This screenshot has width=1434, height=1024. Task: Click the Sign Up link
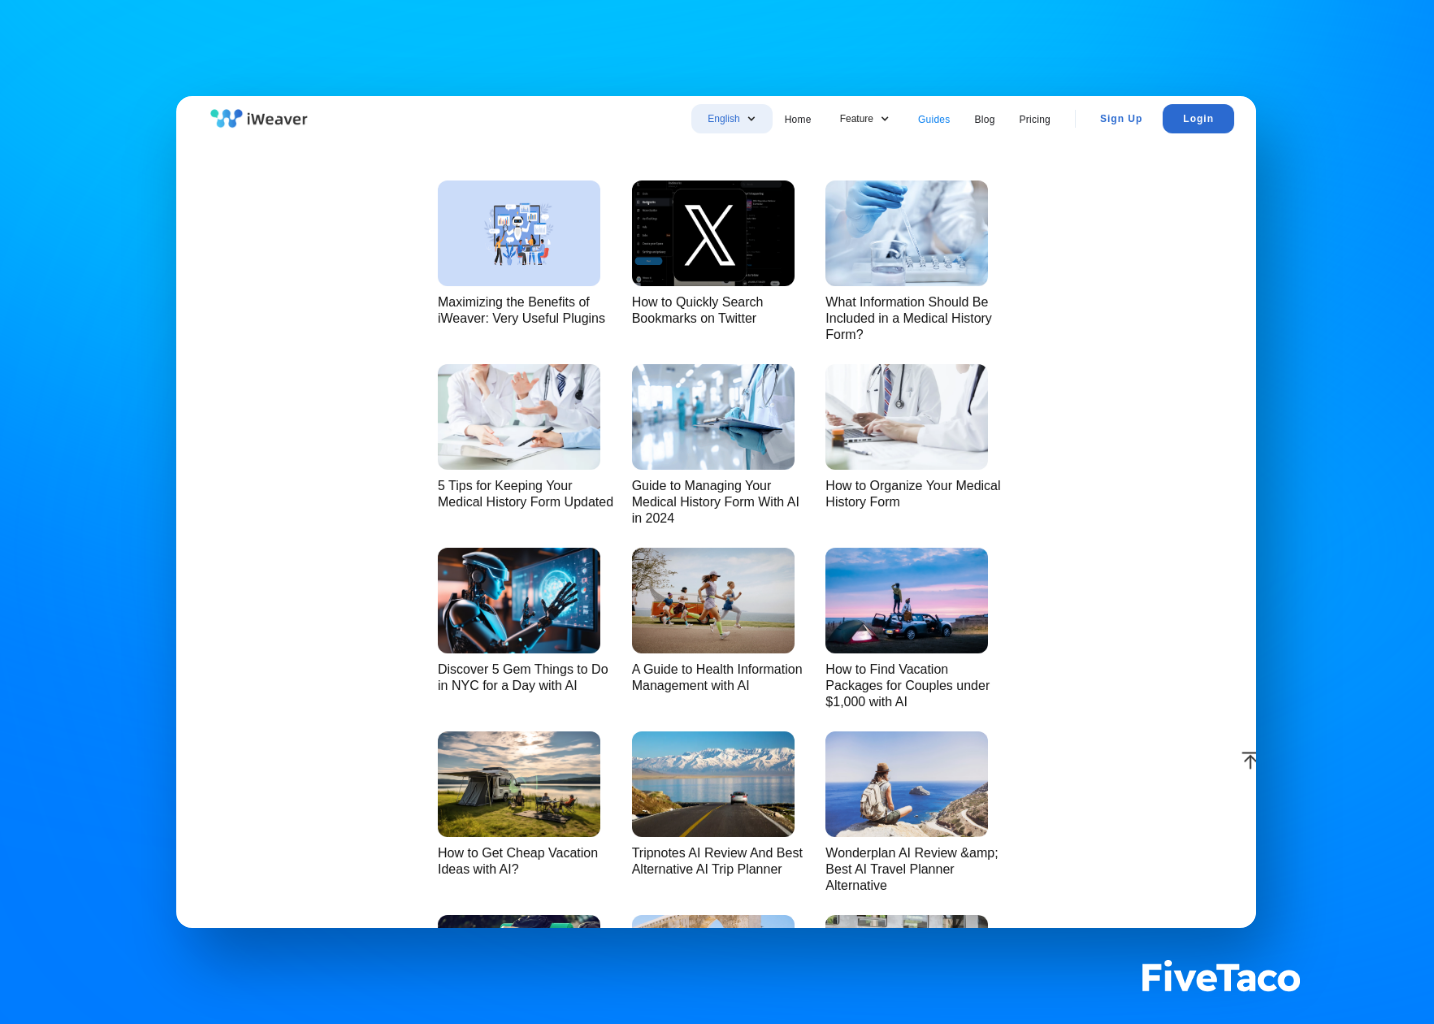click(1120, 118)
